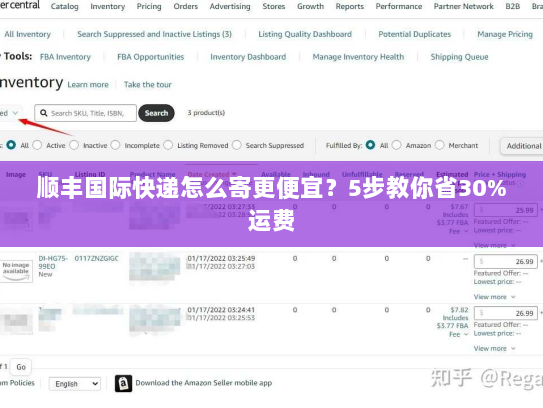Screen dimensions: 543x408
Task: Click the 26.99 price field for DI-HG75-99EO
Action: point(506,261)
